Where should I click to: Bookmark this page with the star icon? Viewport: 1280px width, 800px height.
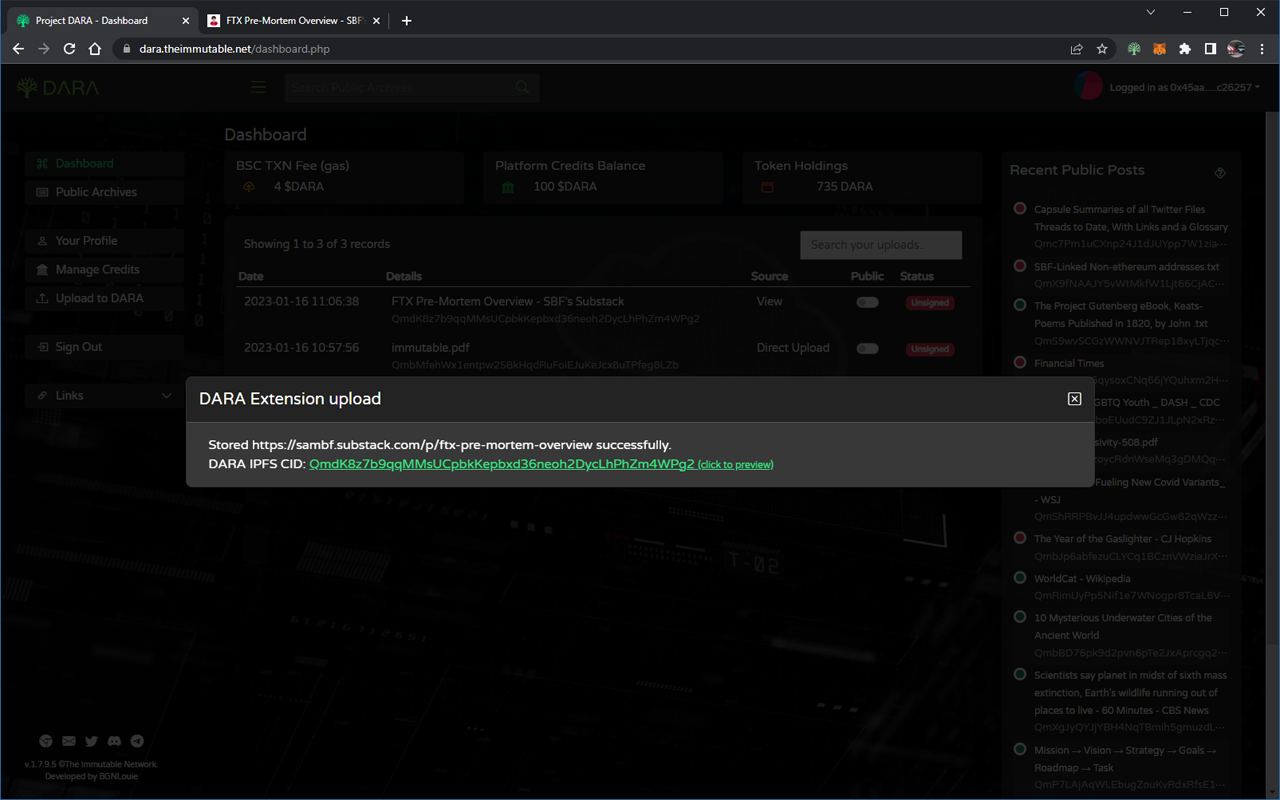[x=1102, y=48]
